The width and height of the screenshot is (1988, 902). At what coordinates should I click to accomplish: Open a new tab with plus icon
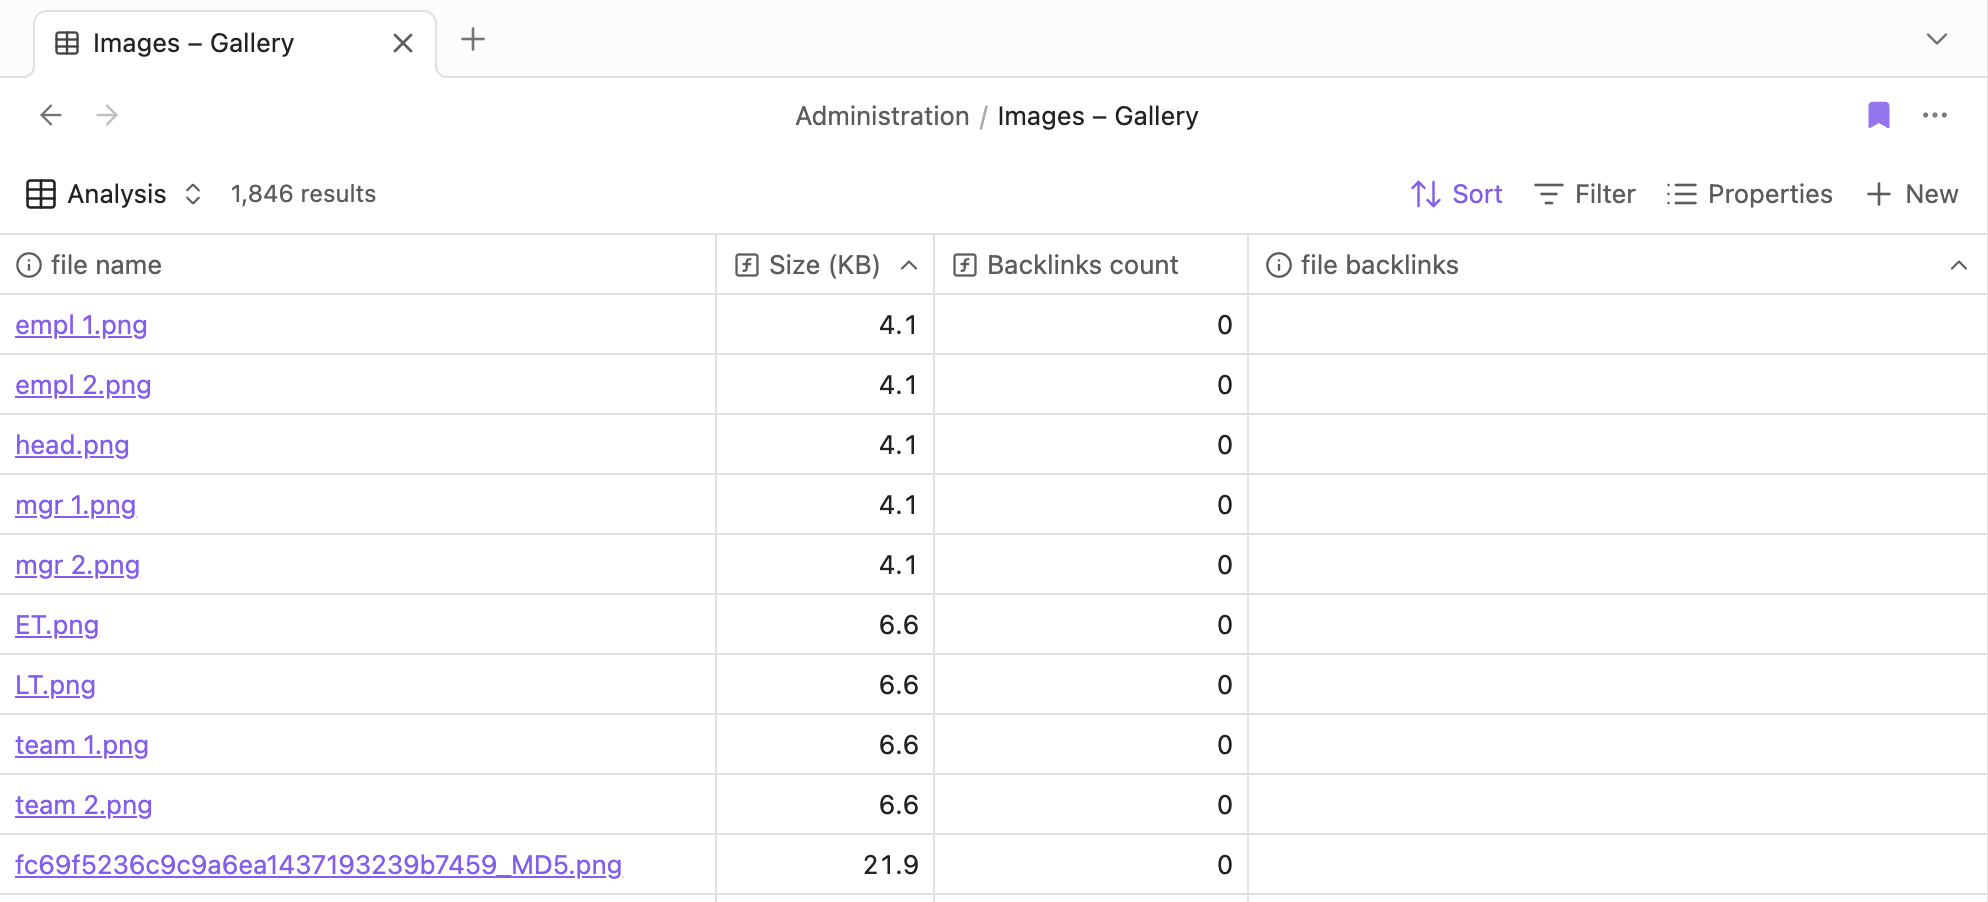tap(472, 40)
